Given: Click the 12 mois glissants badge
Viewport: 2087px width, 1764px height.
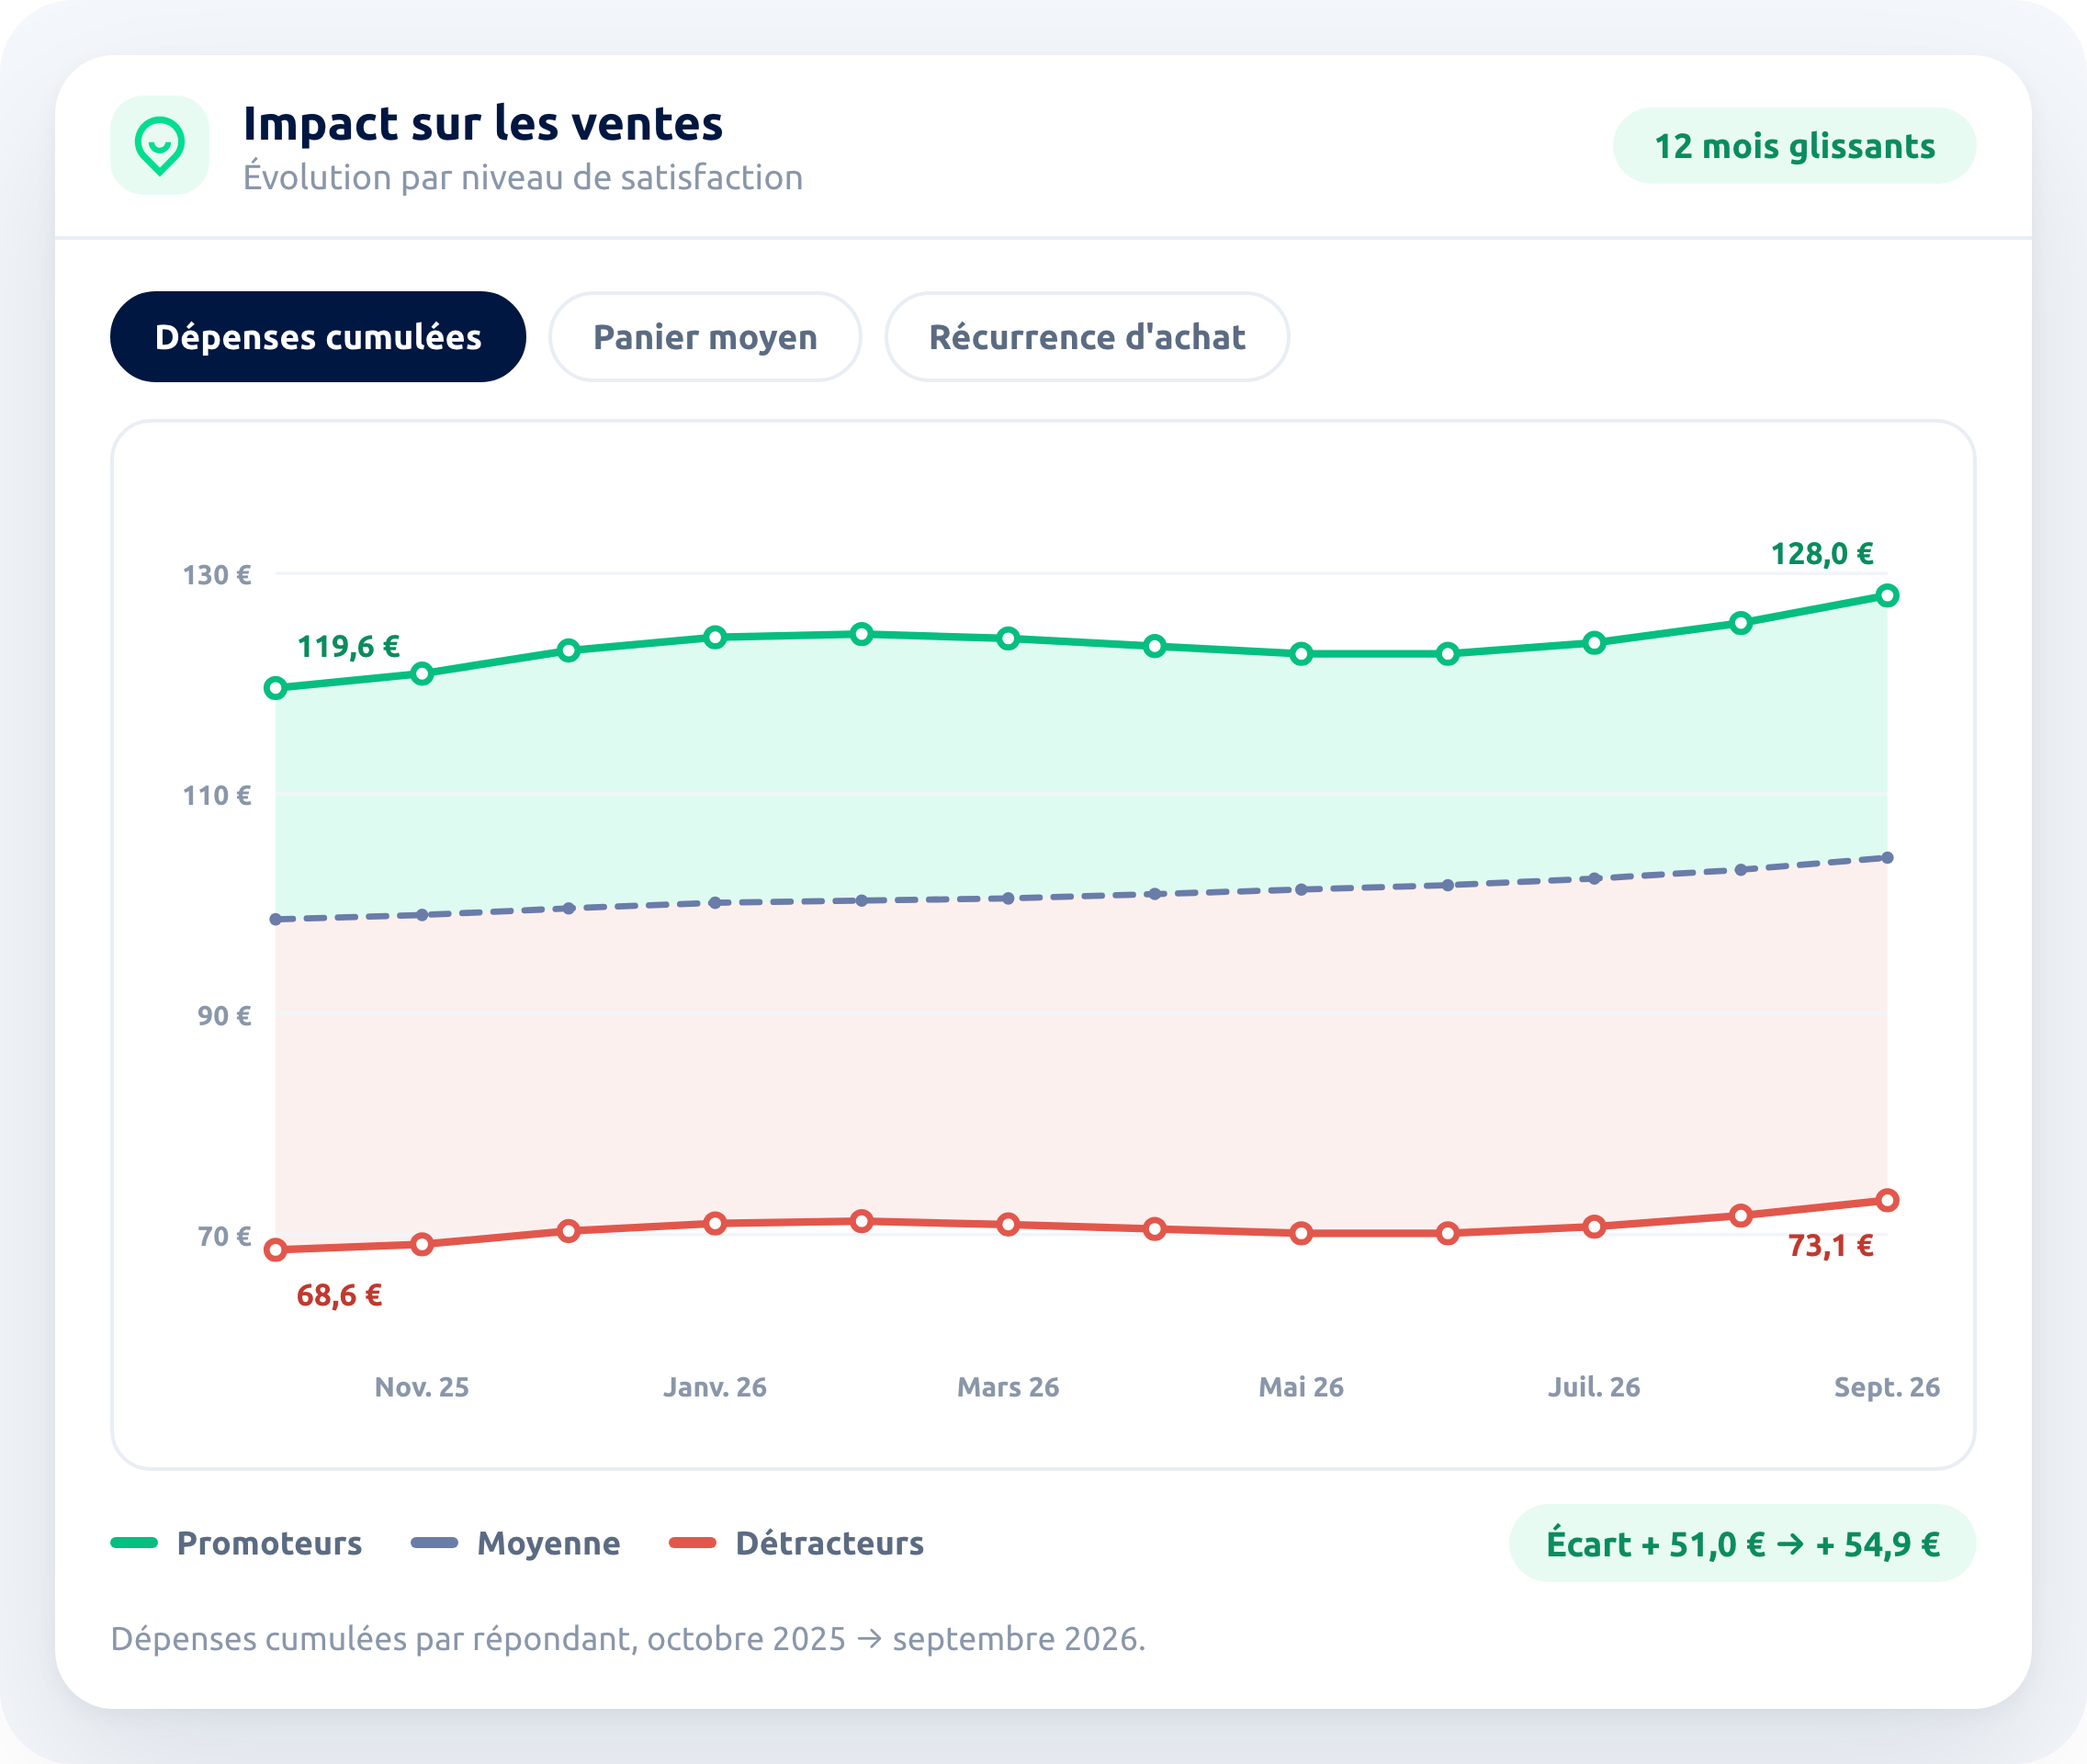Looking at the screenshot, I should [x=1794, y=146].
